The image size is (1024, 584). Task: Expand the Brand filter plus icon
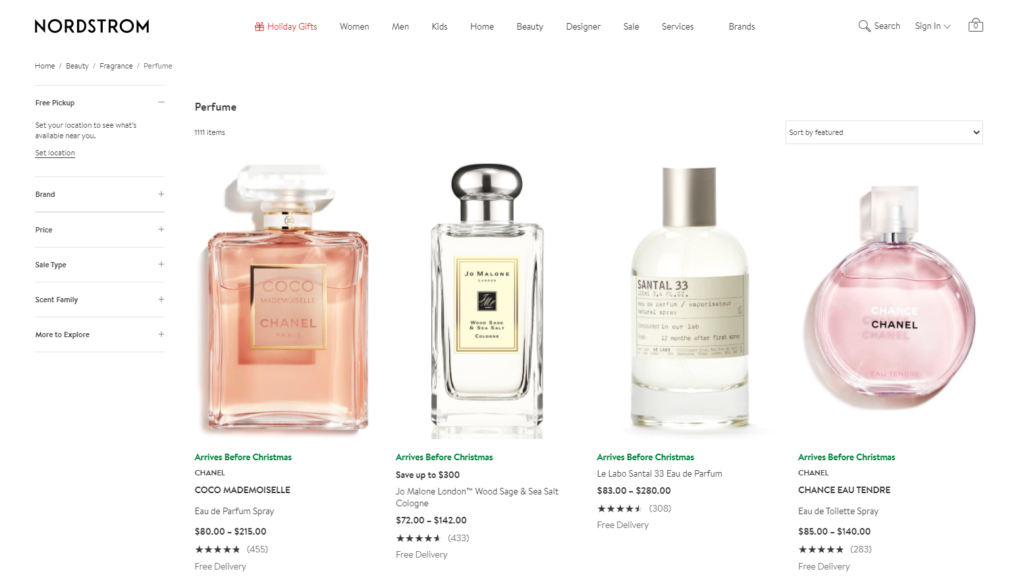coord(161,194)
